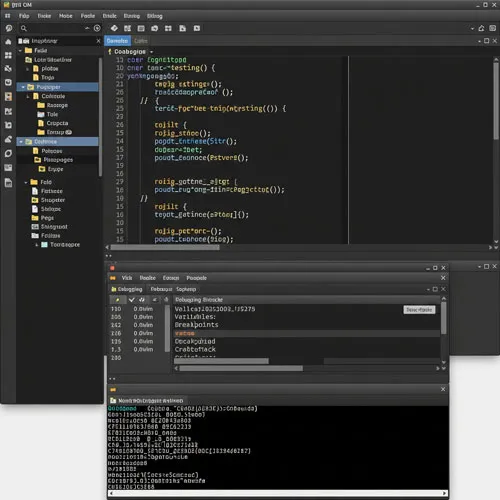Expand the 'Coltcode' item arrow
Screen dimensions: 500x500
(x=28, y=96)
